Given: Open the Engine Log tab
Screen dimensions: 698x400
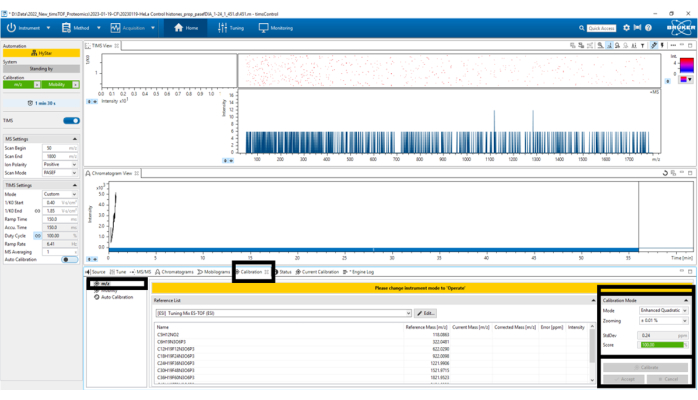Looking at the screenshot, I should [x=358, y=272].
